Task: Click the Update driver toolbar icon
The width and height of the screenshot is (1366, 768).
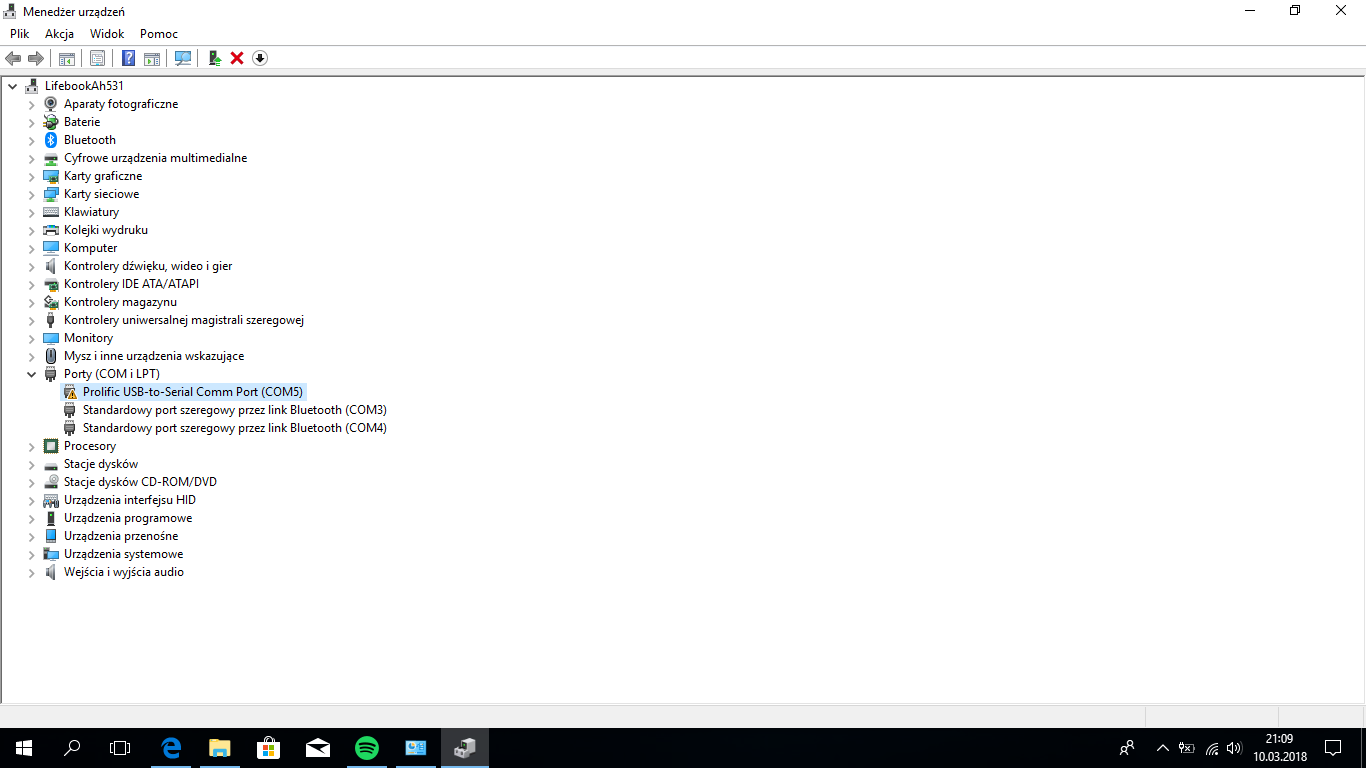Action: point(214,58)
